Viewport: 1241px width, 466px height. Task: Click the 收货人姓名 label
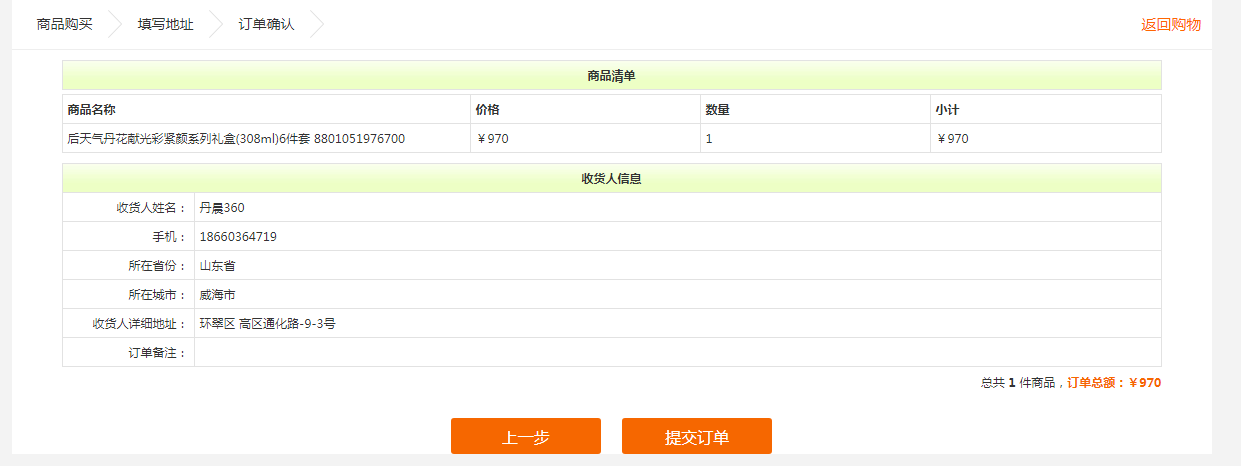click(x=151, y=208)
